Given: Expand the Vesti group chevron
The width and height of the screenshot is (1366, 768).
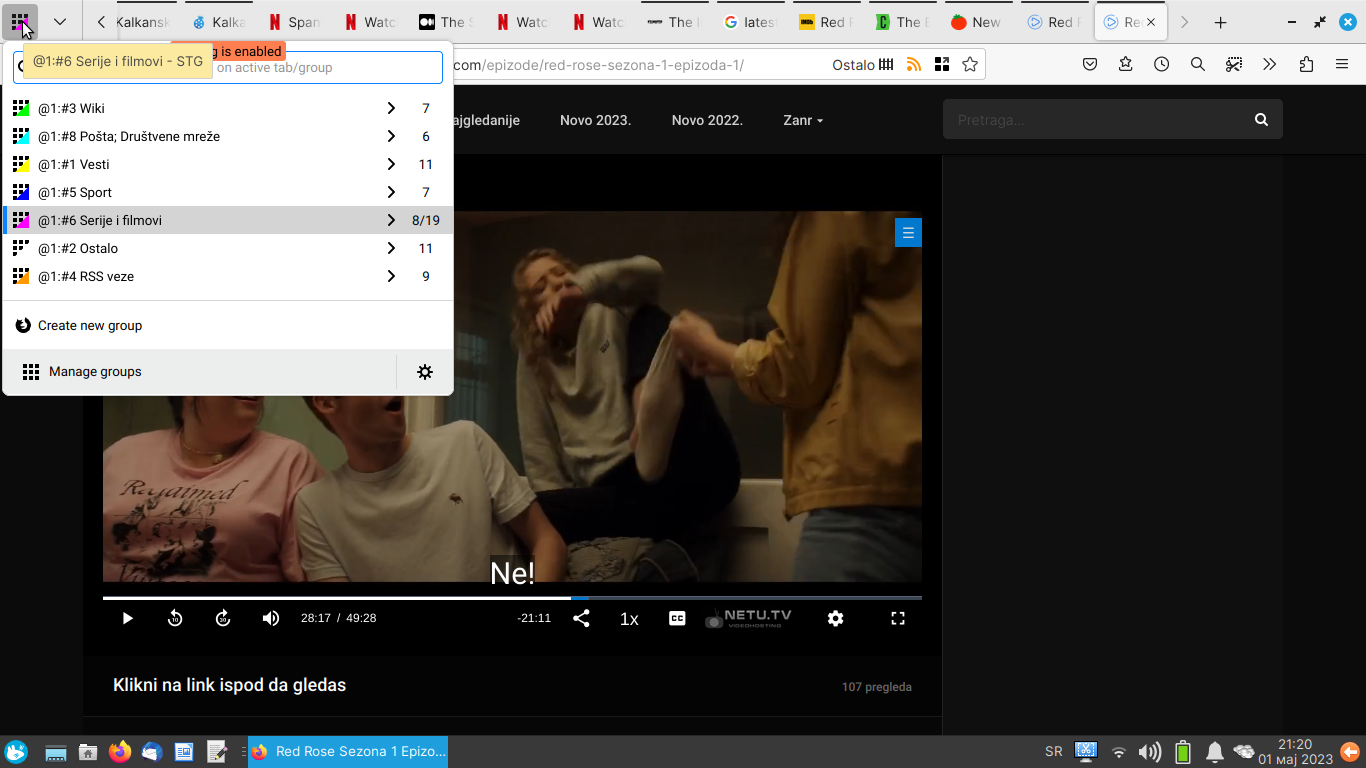Looking at the screenshot, I should coord(391,164).
